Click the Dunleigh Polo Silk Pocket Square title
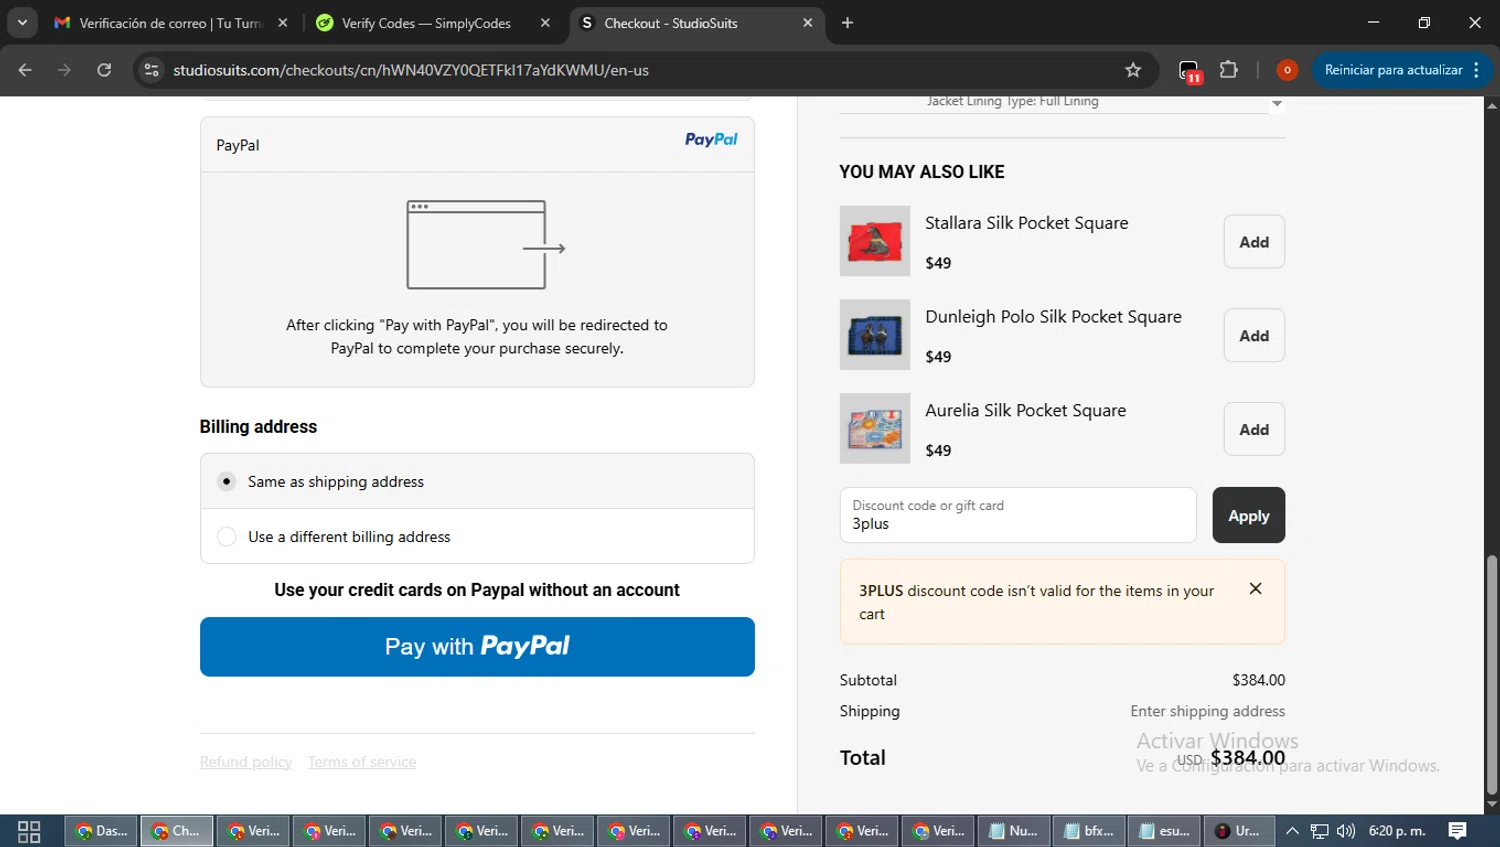 coord(1053,317)
